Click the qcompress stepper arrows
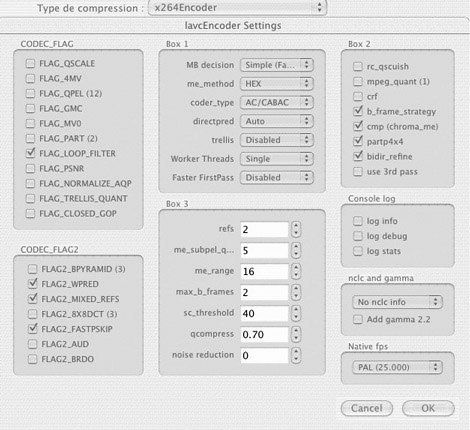 point(296,334)
